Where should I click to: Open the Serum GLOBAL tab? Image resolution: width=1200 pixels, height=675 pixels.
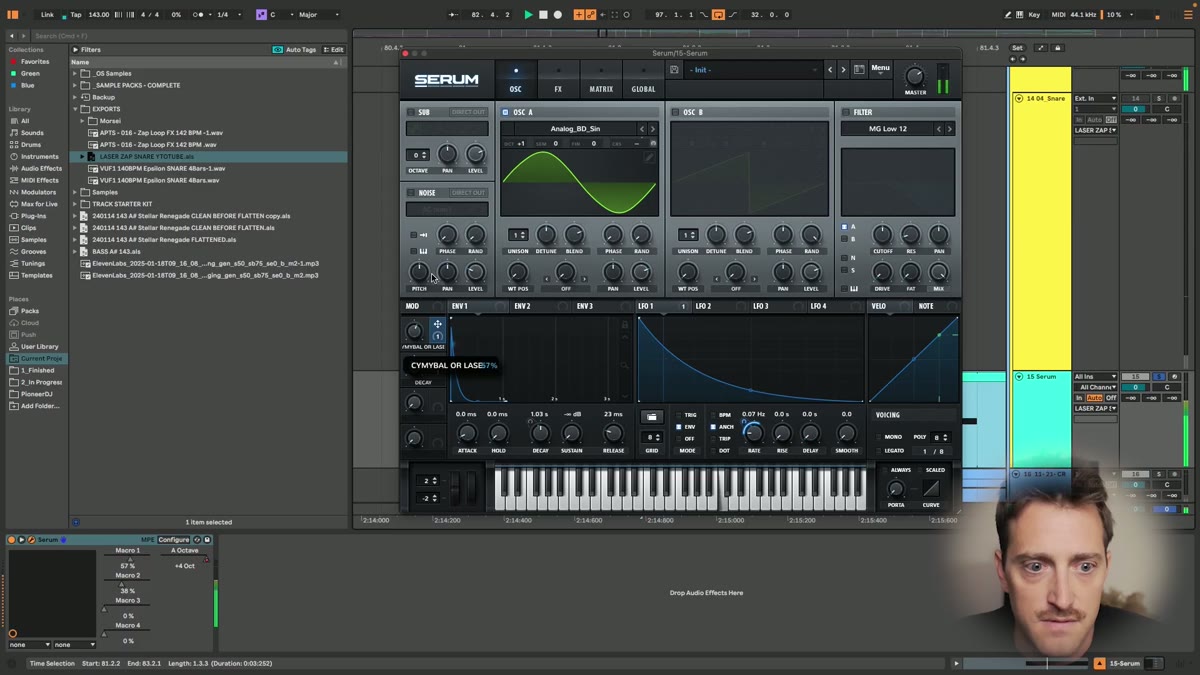[643, 79]
